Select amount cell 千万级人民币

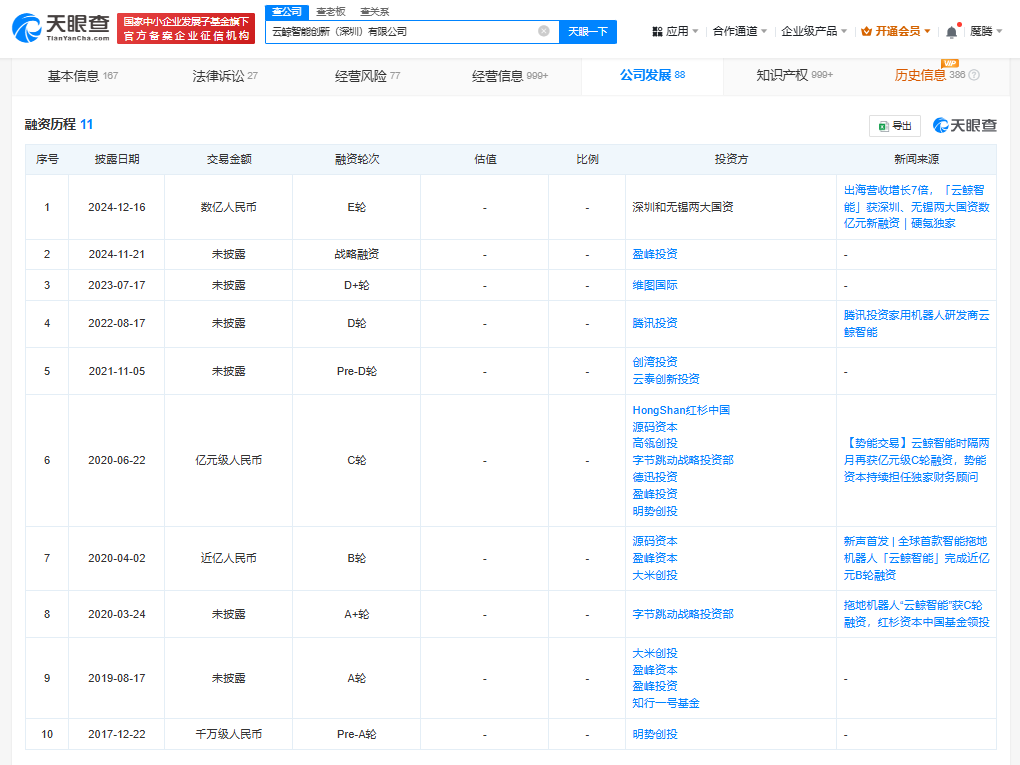(x=229, y=734)
